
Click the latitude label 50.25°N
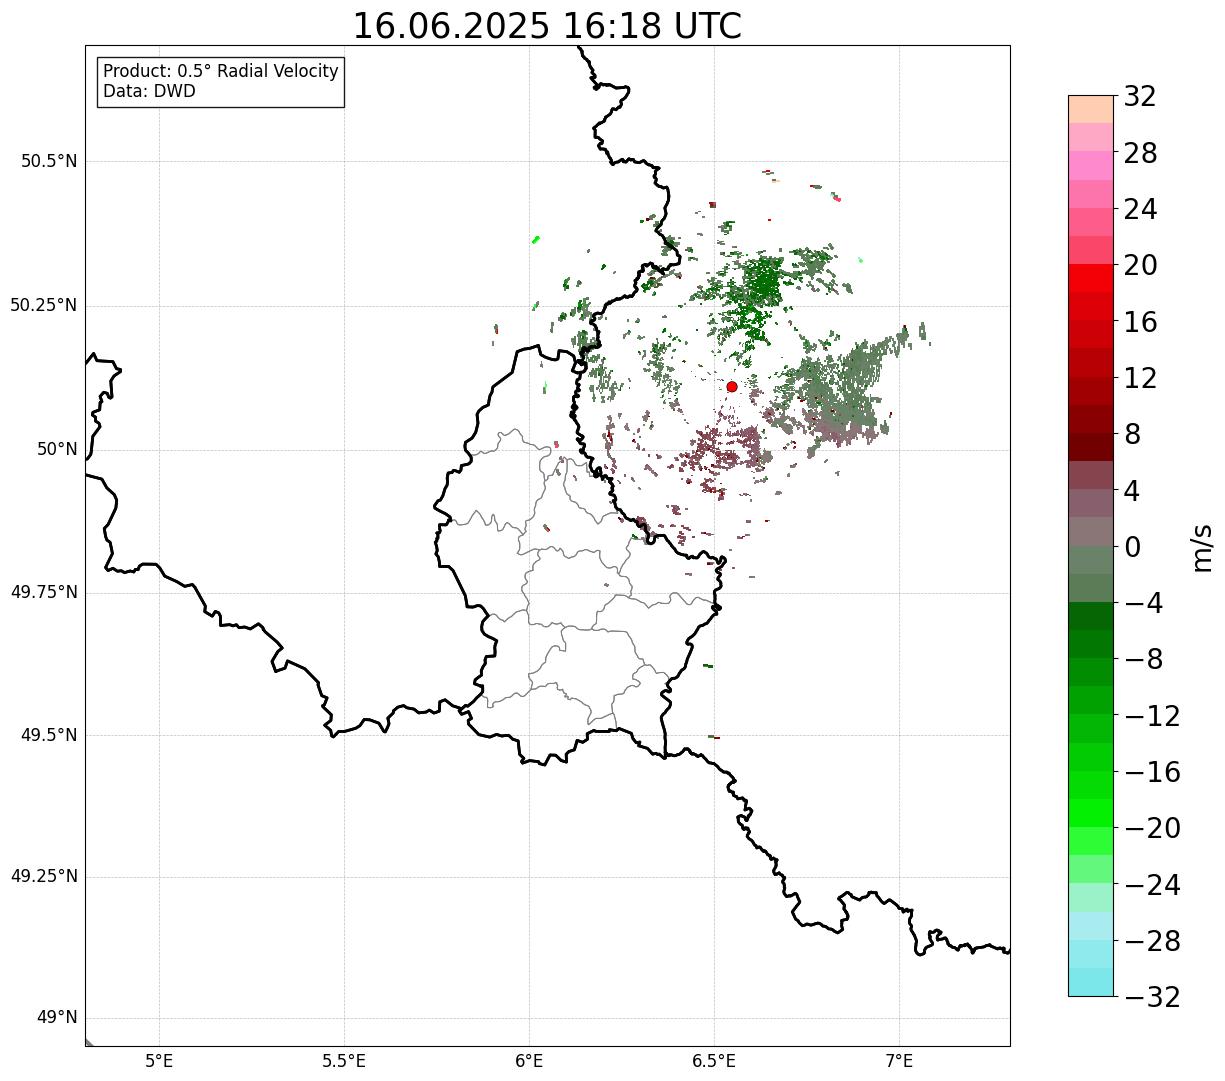[x=44, y=306]
